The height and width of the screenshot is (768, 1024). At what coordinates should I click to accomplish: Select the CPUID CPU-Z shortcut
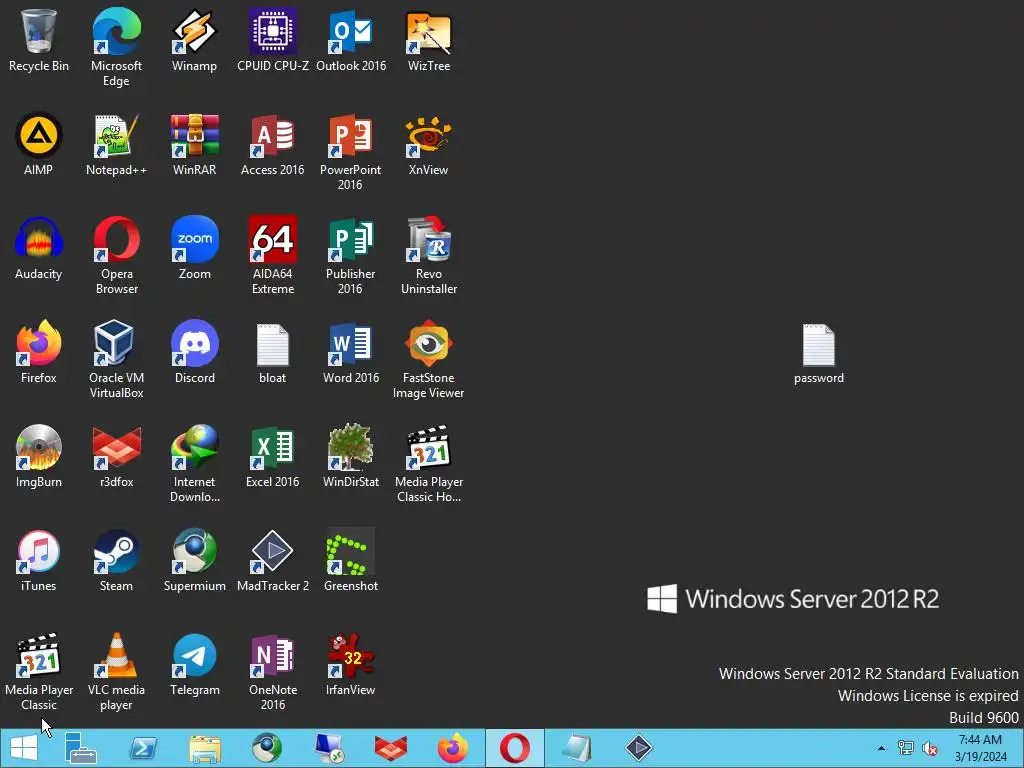[272, 40]
